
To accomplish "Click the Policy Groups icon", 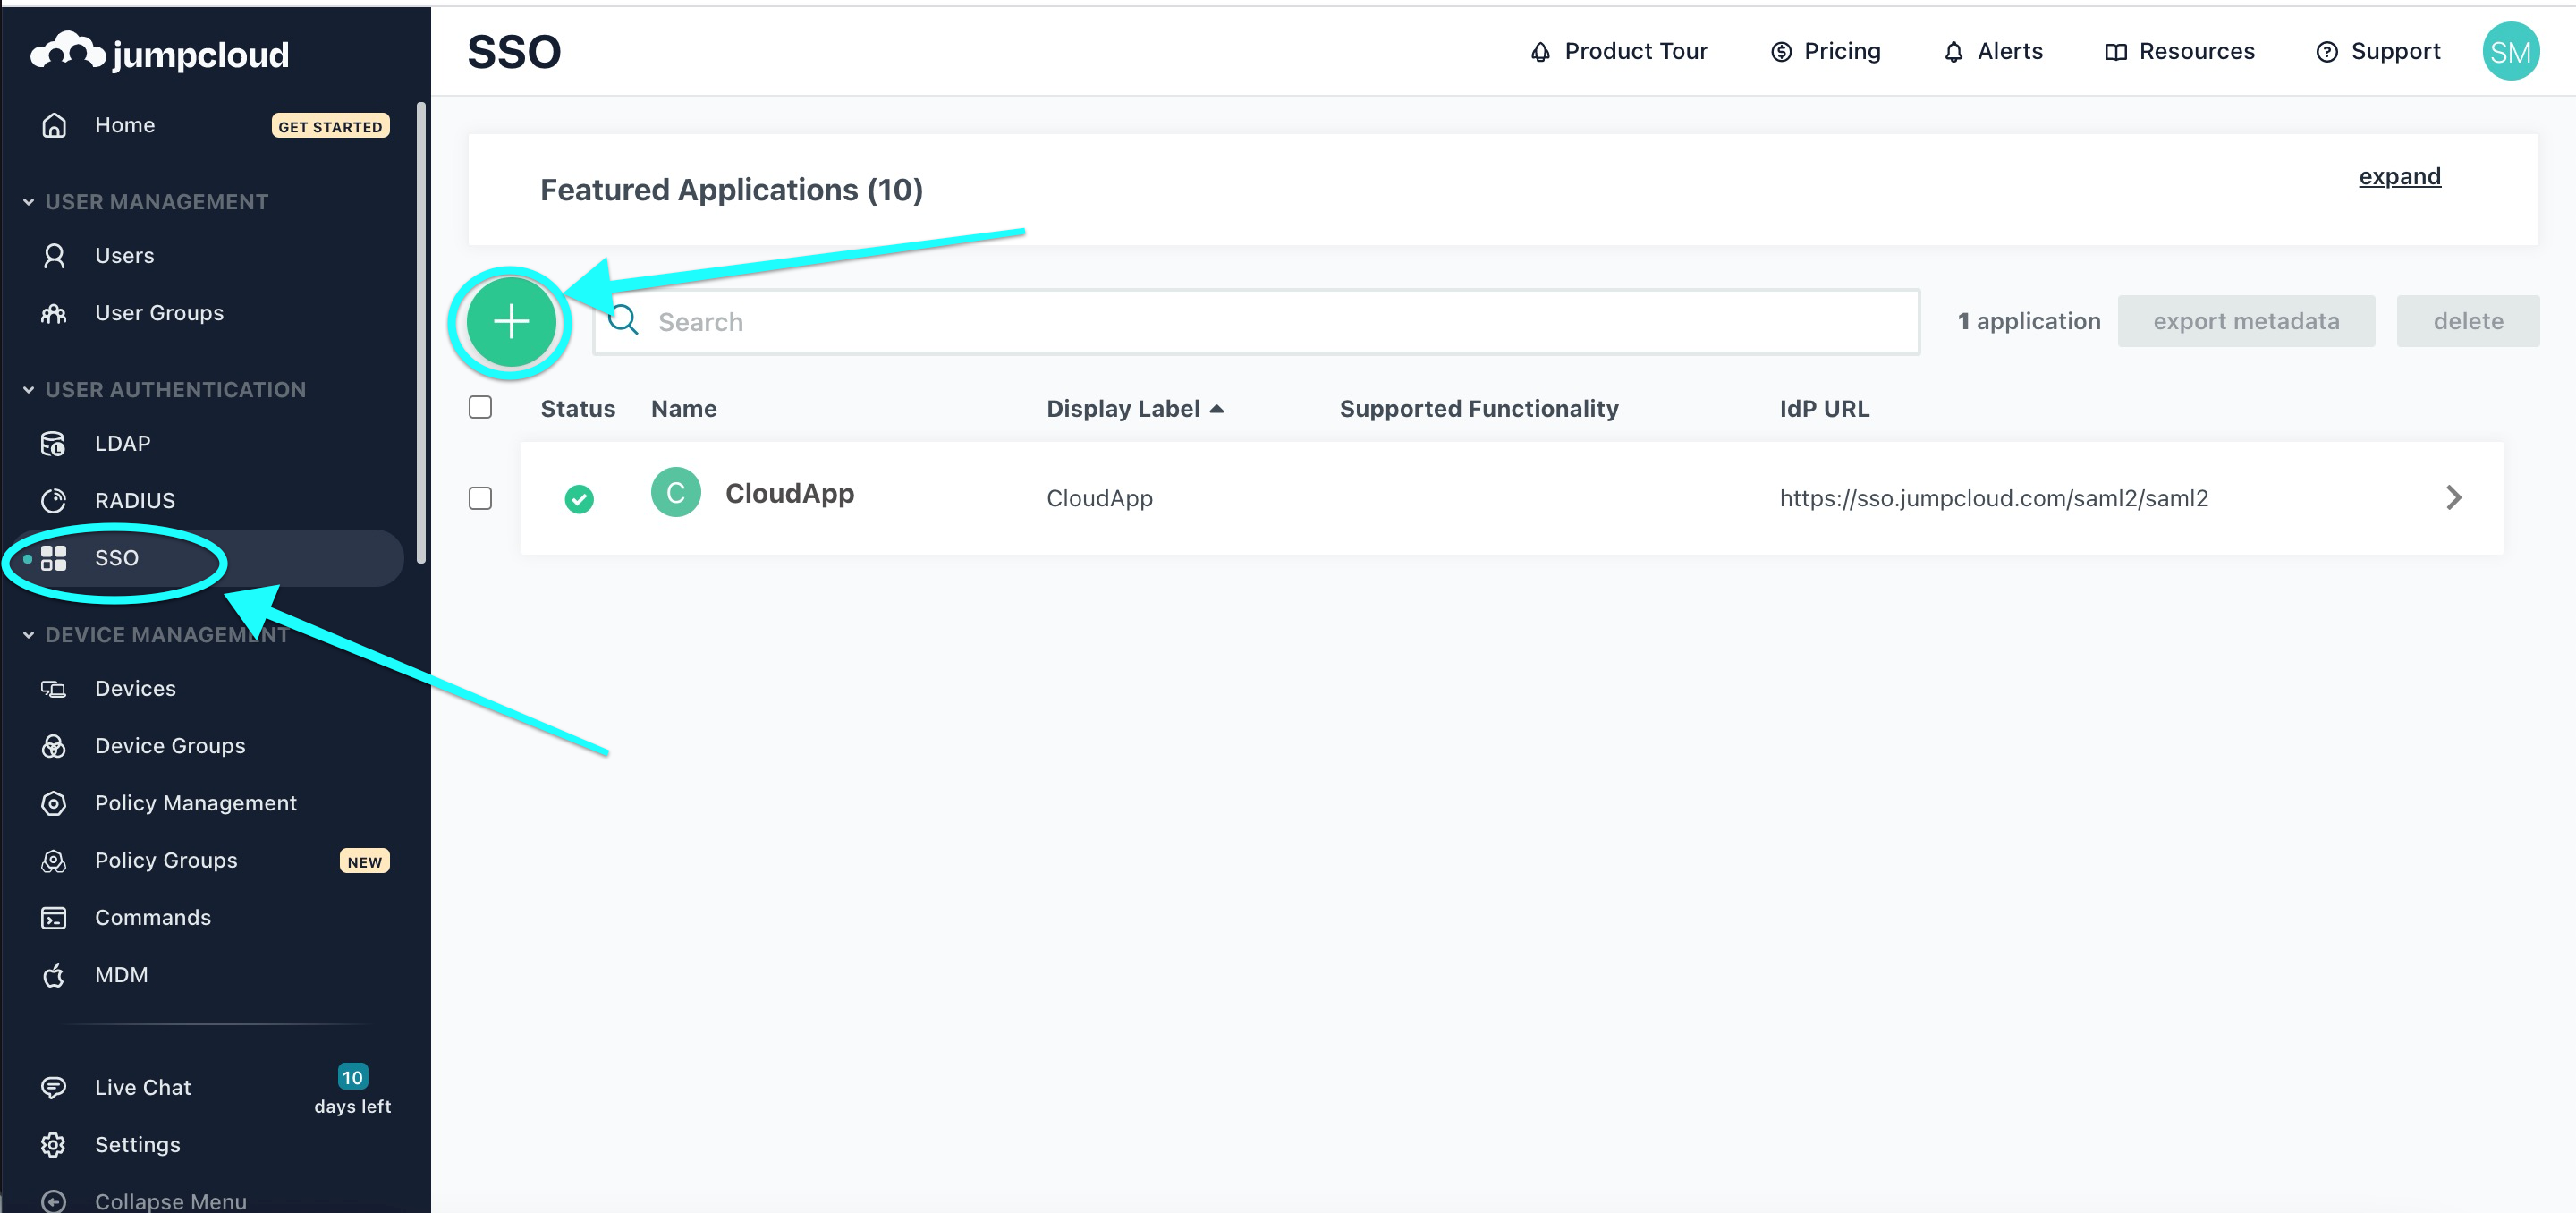I will [54, 861].
